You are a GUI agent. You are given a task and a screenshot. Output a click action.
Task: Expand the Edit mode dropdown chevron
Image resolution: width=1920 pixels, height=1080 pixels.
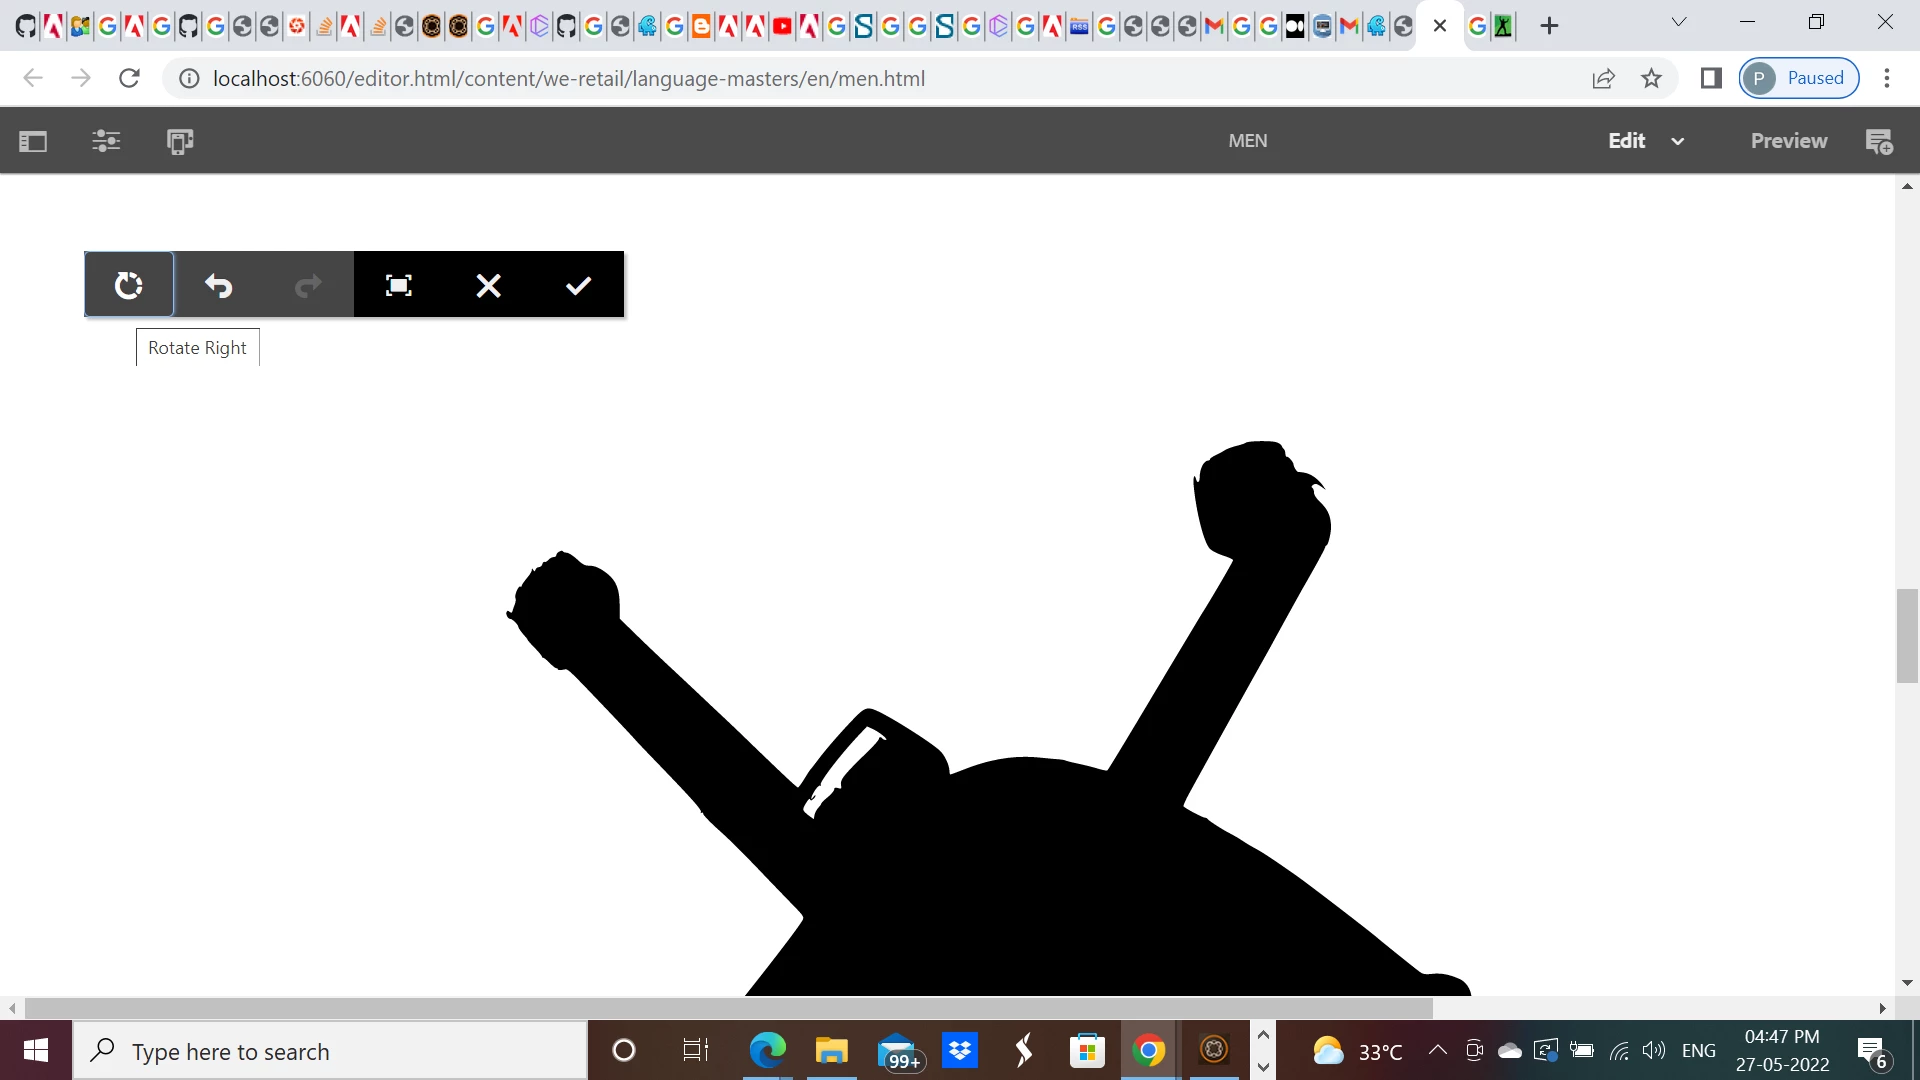1678,141
